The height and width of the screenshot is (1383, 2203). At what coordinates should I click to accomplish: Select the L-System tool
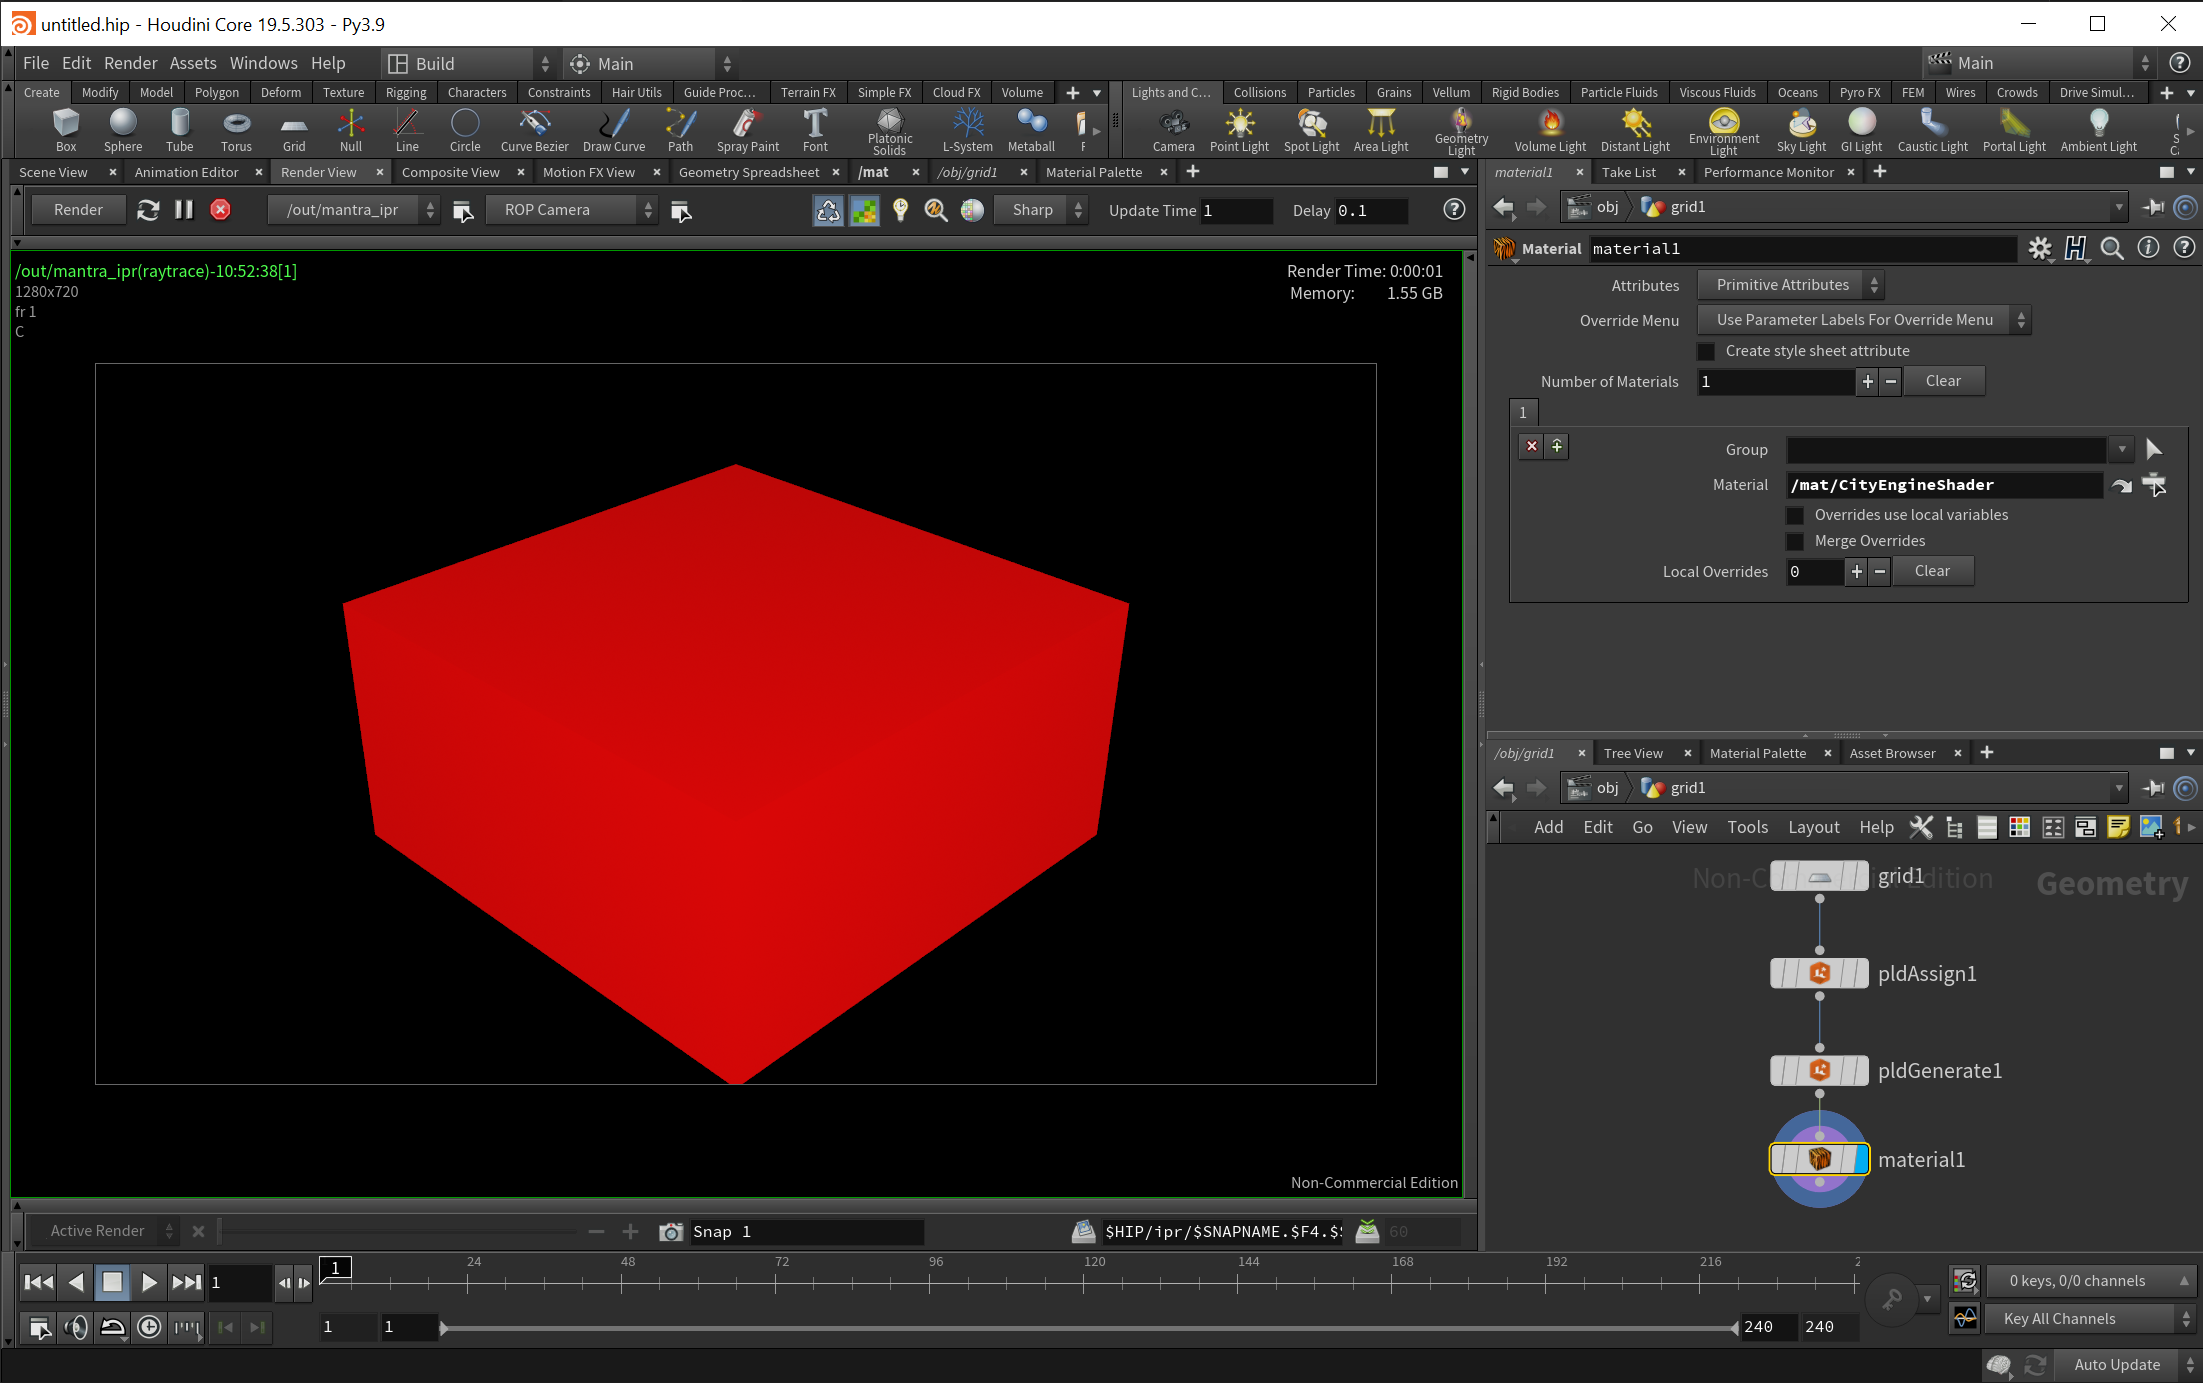(967, 131)
